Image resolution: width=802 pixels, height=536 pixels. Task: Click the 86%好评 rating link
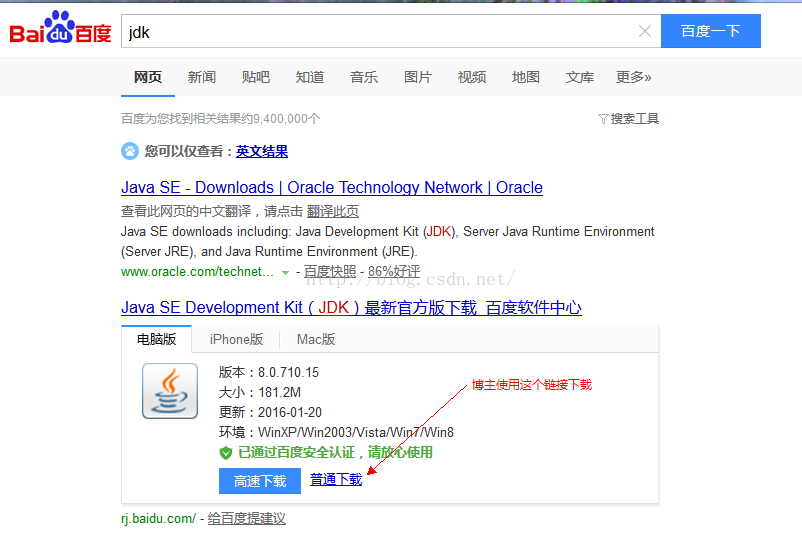pos(394,272)
